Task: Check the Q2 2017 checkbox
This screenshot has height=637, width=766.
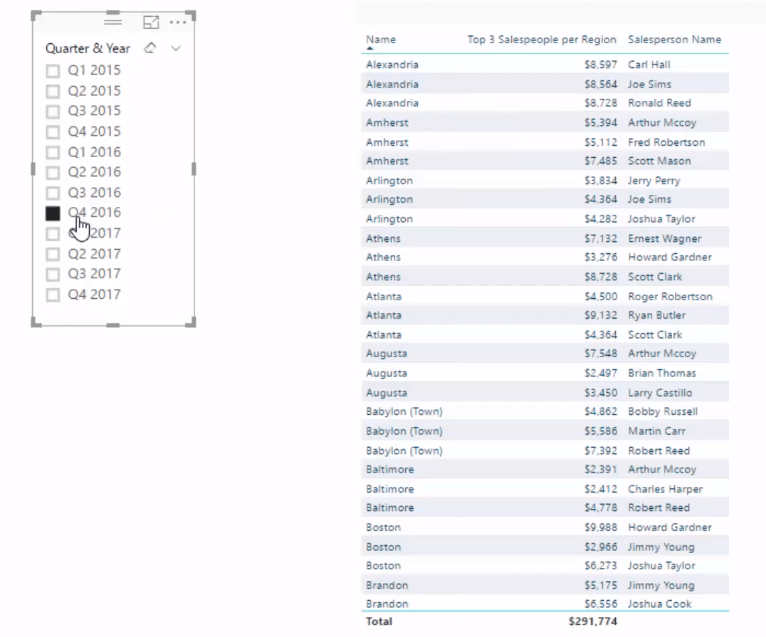Action: click(x=53, y=254)
